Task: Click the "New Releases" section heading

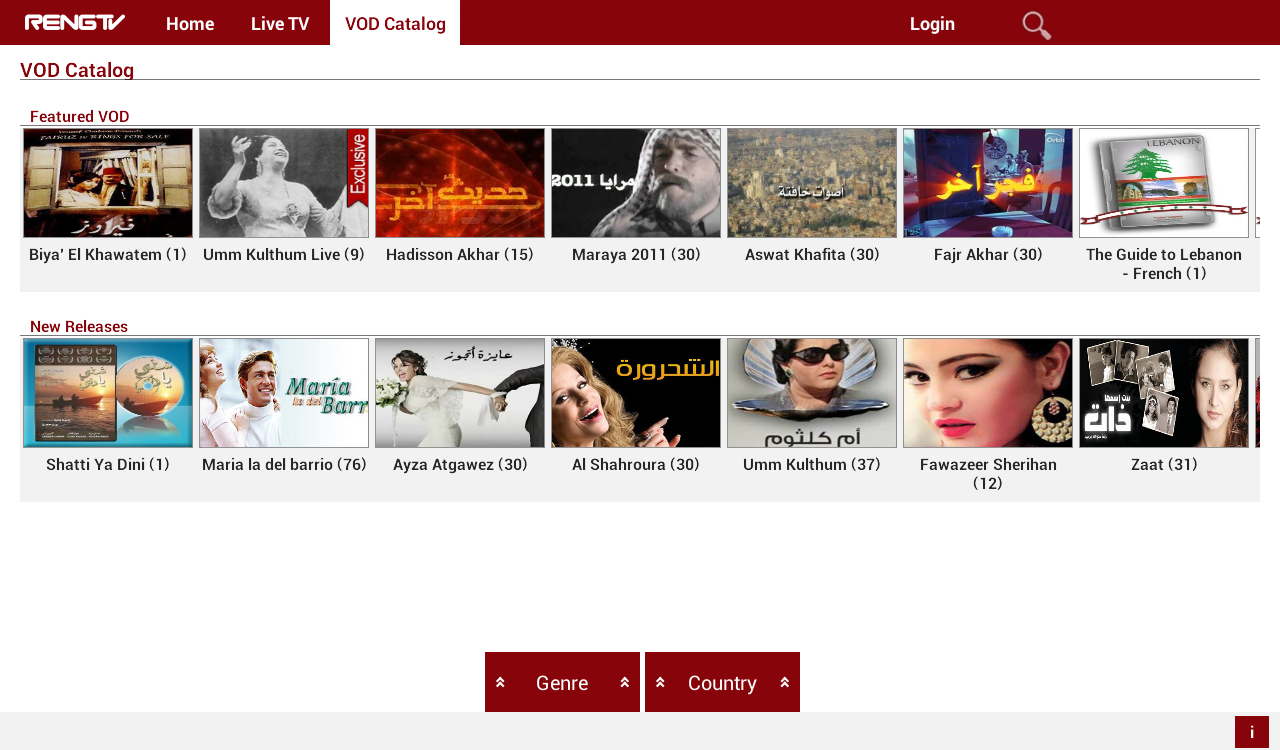Action: [x=79, y=327]
